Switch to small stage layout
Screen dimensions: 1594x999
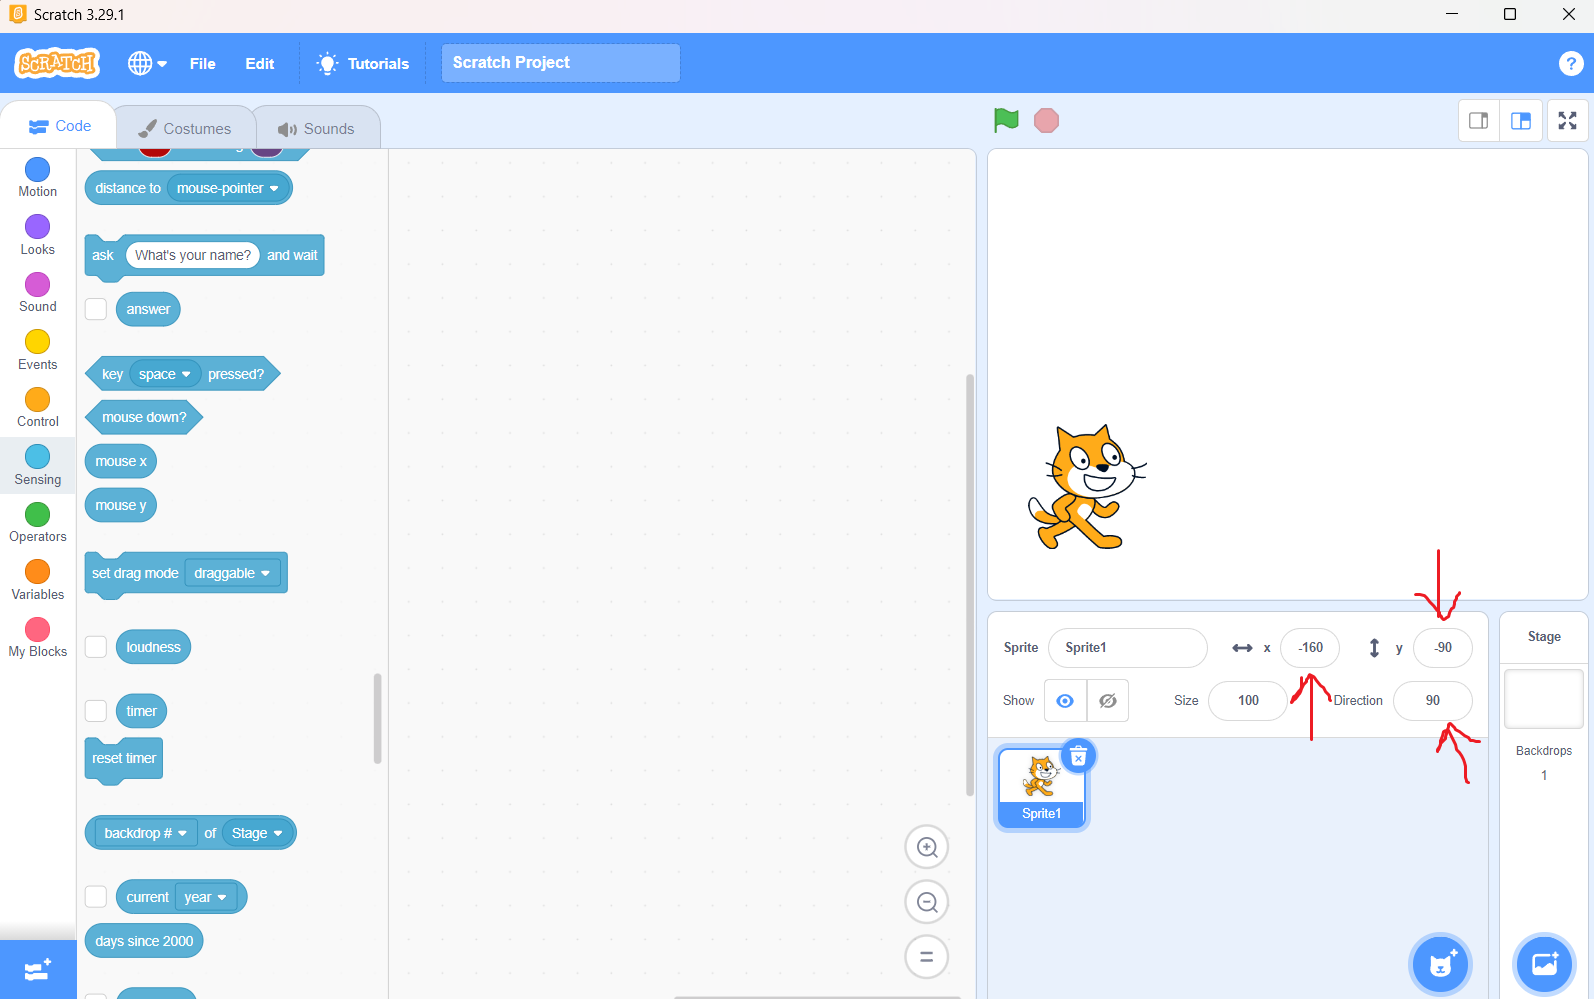coord(1478,121)
